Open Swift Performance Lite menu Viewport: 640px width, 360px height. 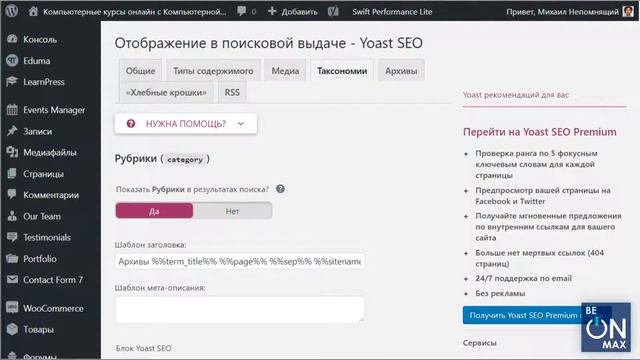[392, 12]
